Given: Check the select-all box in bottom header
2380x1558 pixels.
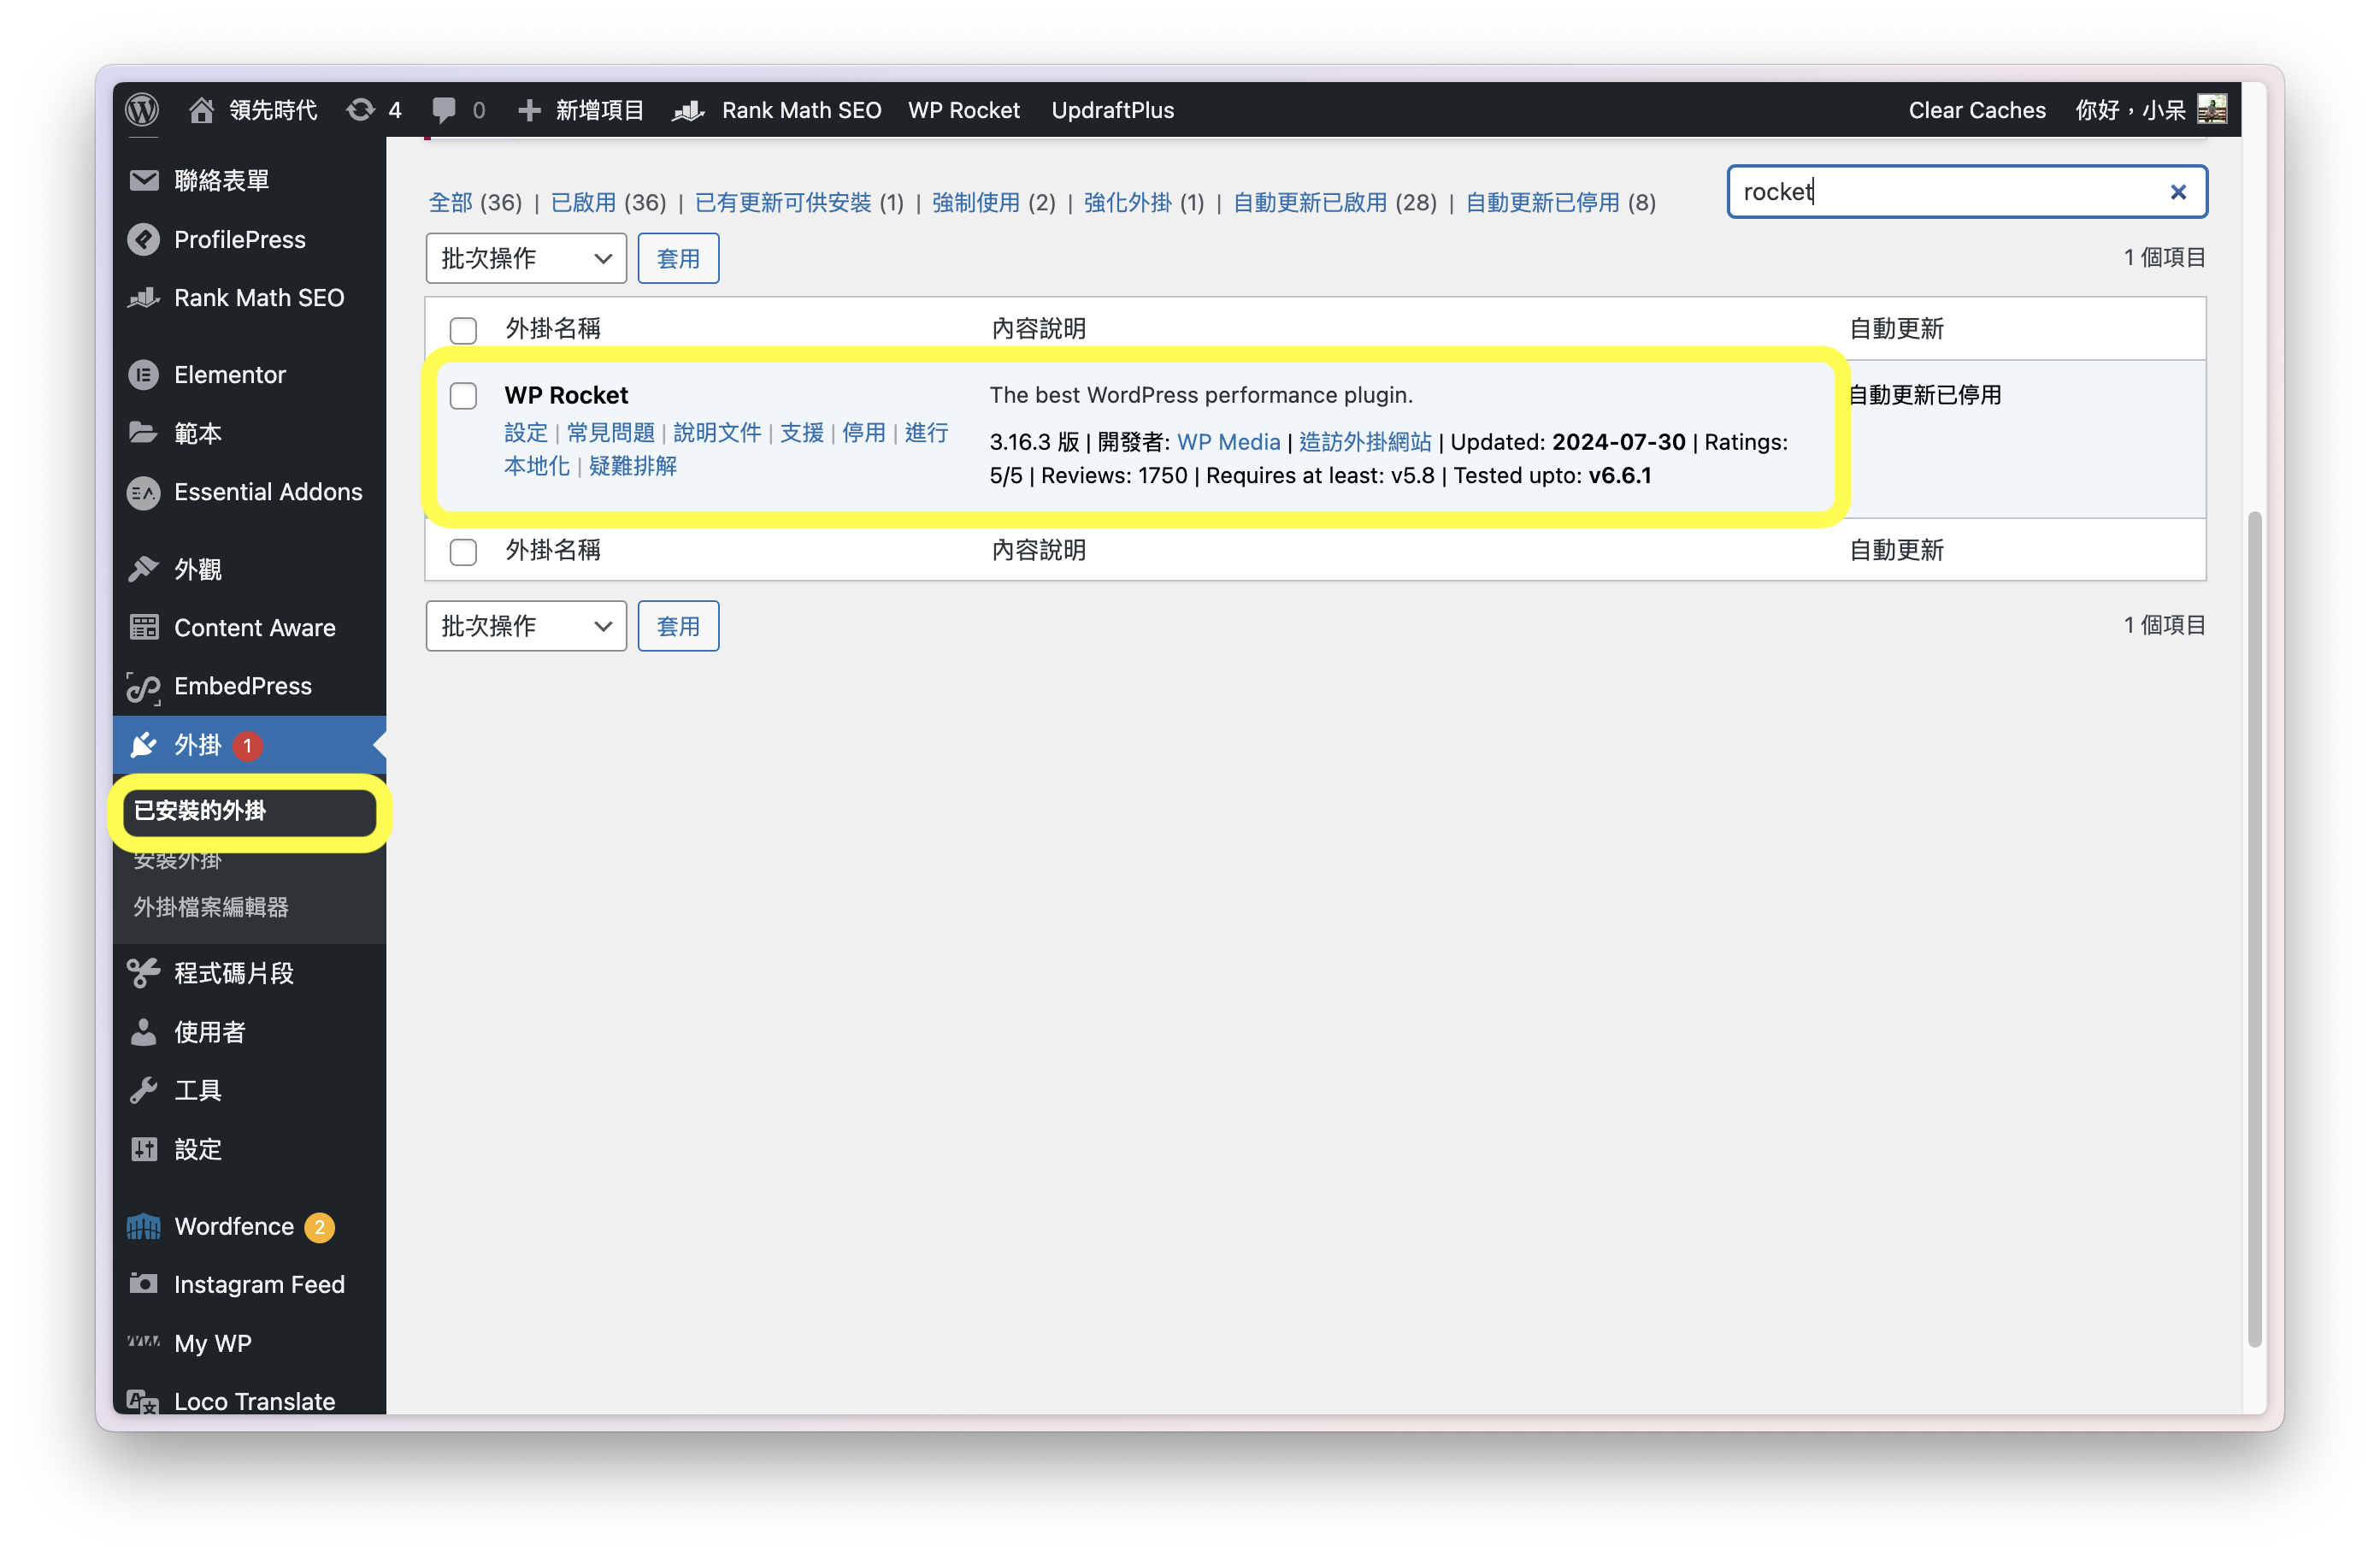Looking at the screenshot, I should pyautogui.click(x=463, y=552).
